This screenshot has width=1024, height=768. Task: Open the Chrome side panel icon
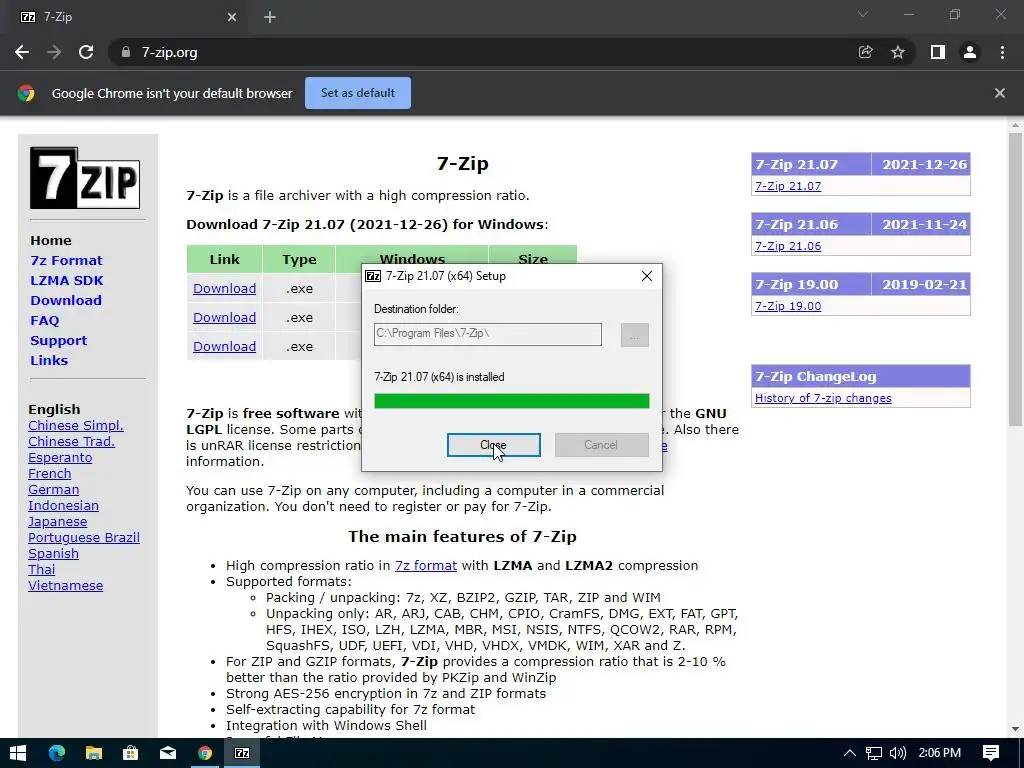(x=938, y=52)
